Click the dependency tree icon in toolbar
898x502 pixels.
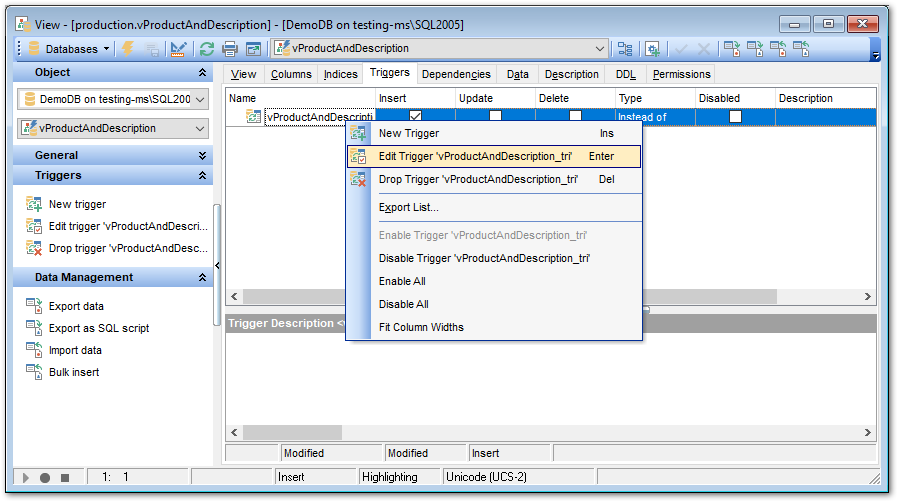pos(625,49)
